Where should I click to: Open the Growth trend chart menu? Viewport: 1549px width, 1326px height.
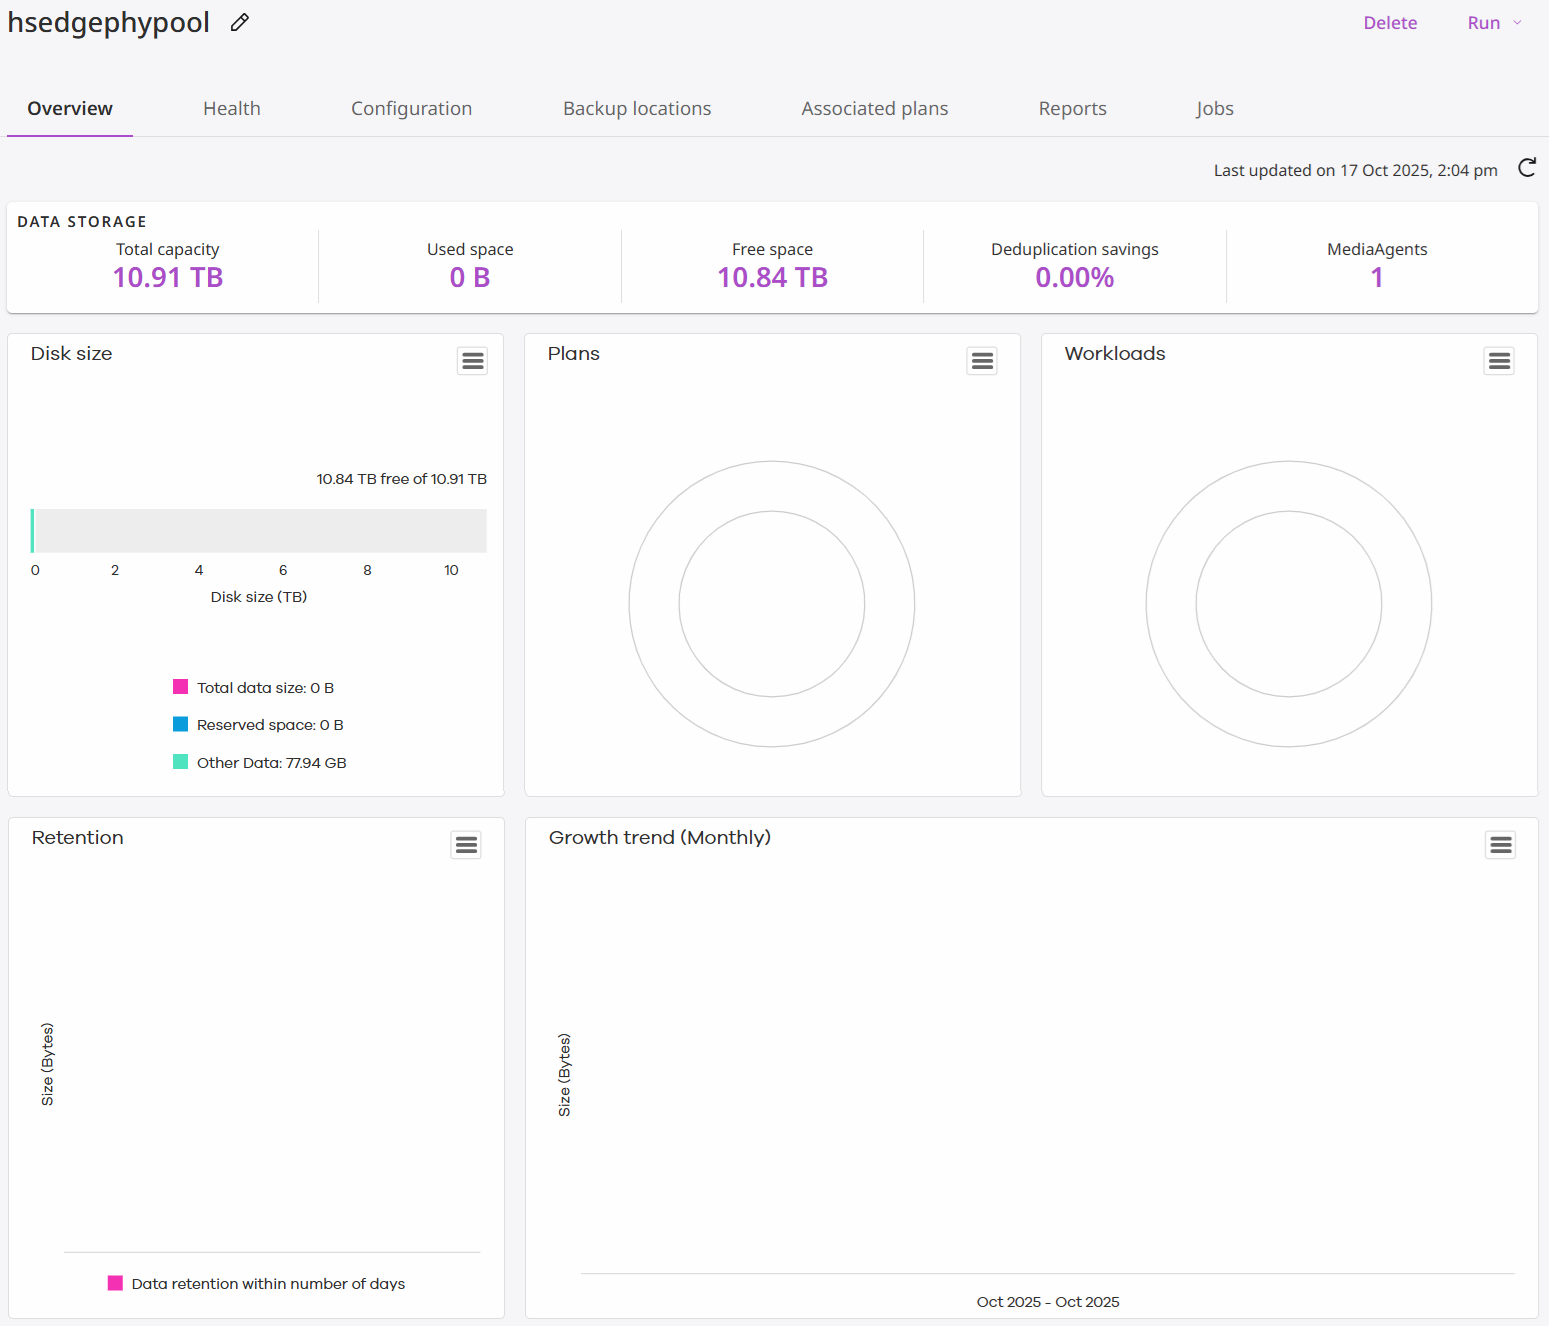[x=1500, y=845]
